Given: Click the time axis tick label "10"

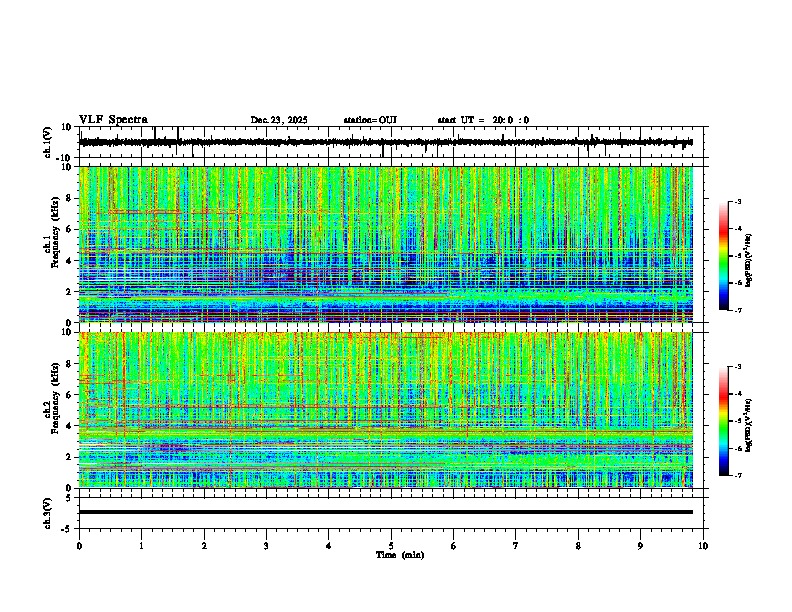Looking at the screenshot, I should pos(703,546).
